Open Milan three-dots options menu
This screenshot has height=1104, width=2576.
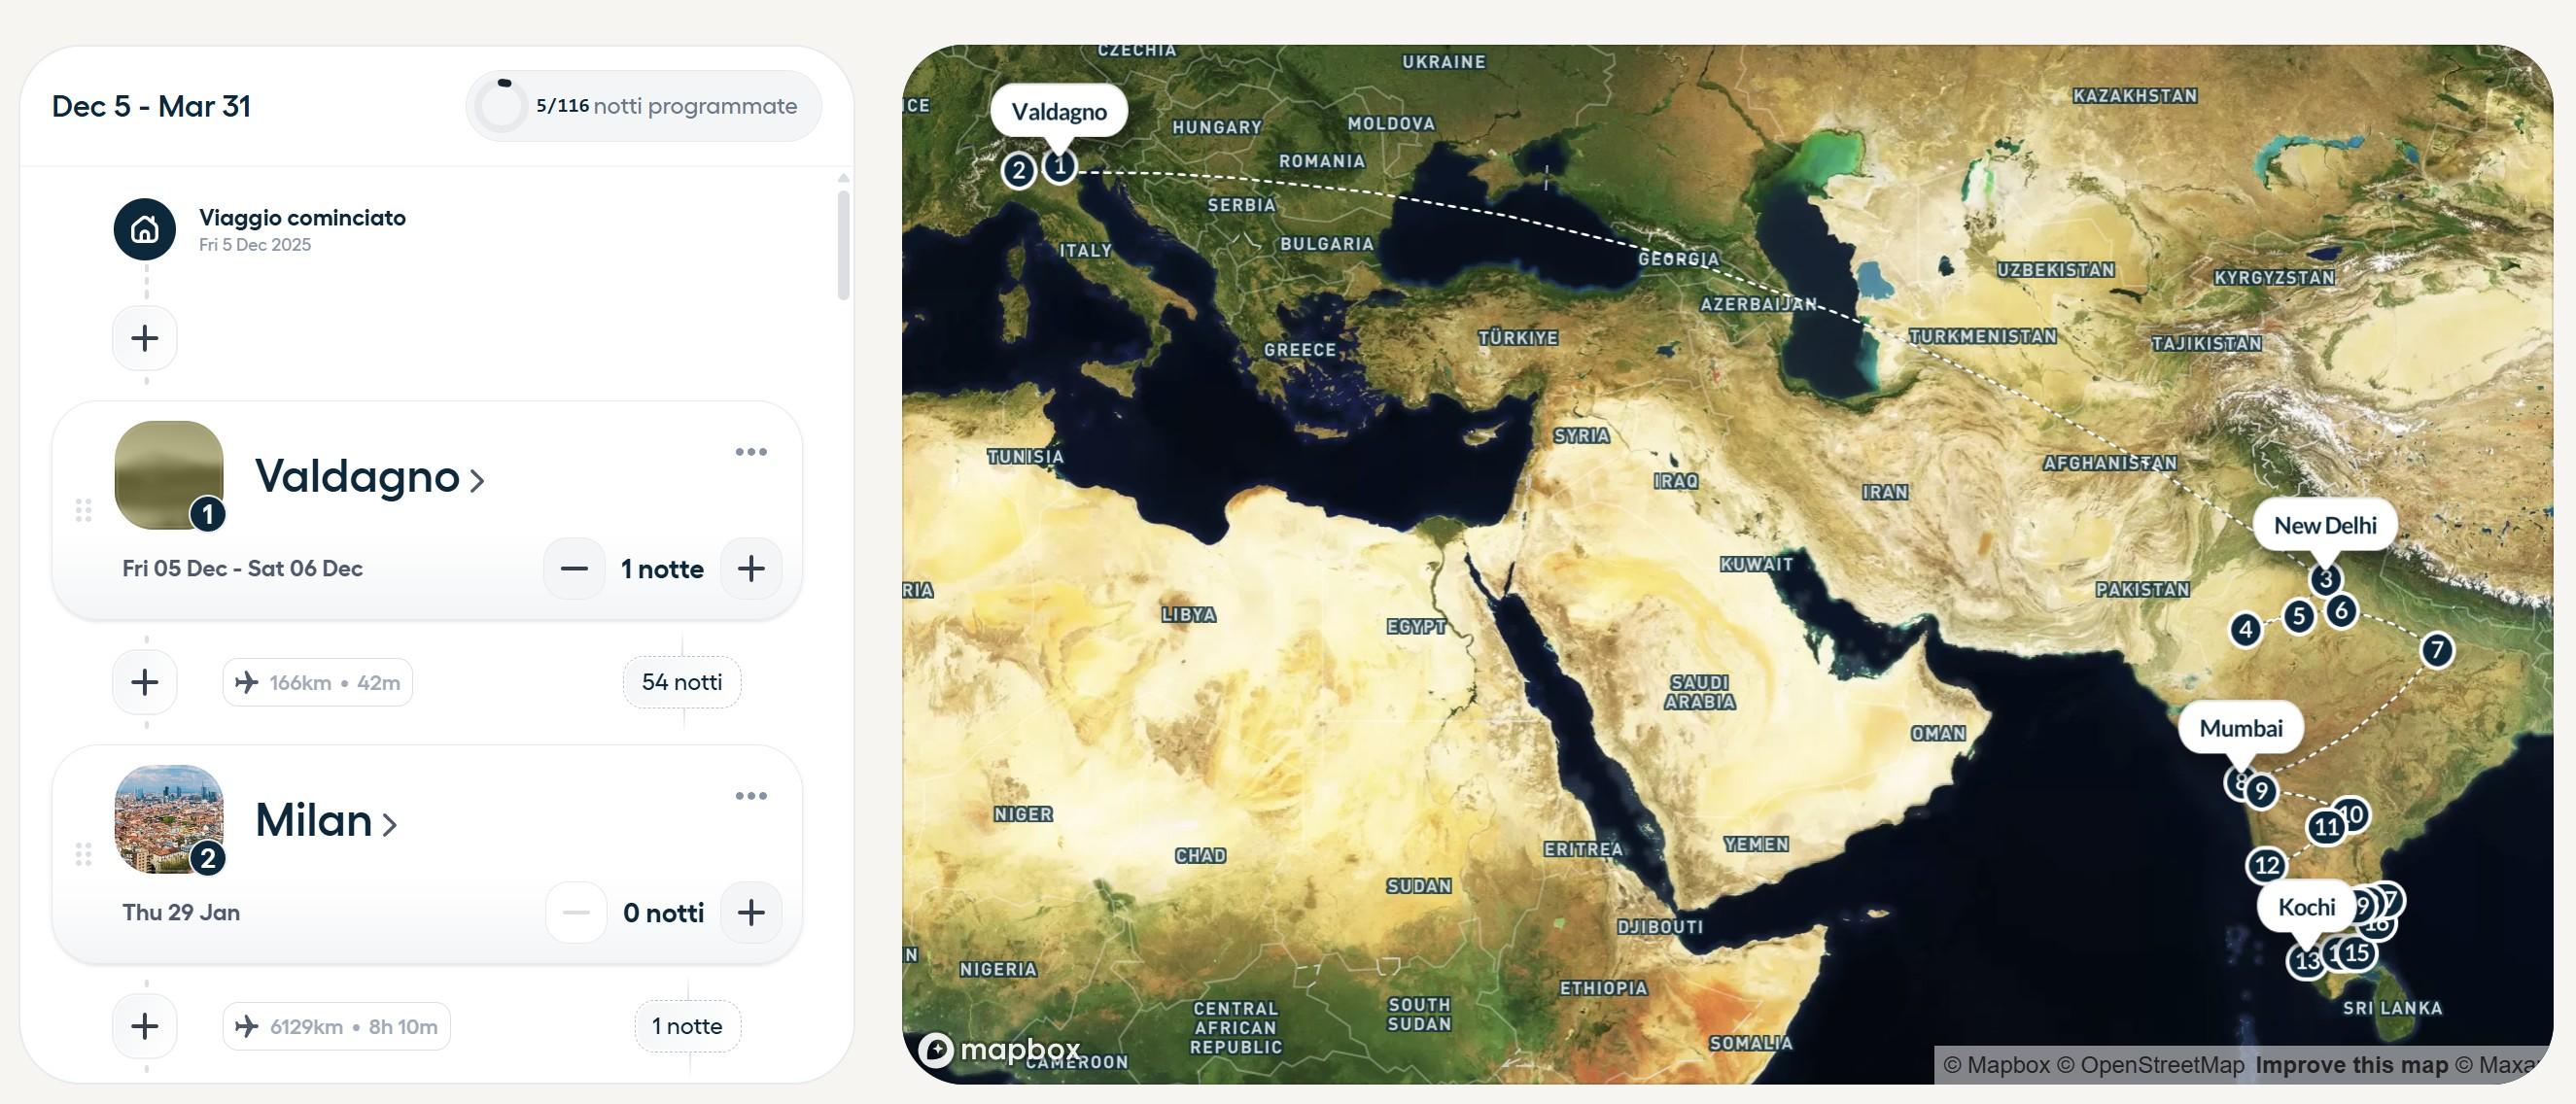point(750,796)
